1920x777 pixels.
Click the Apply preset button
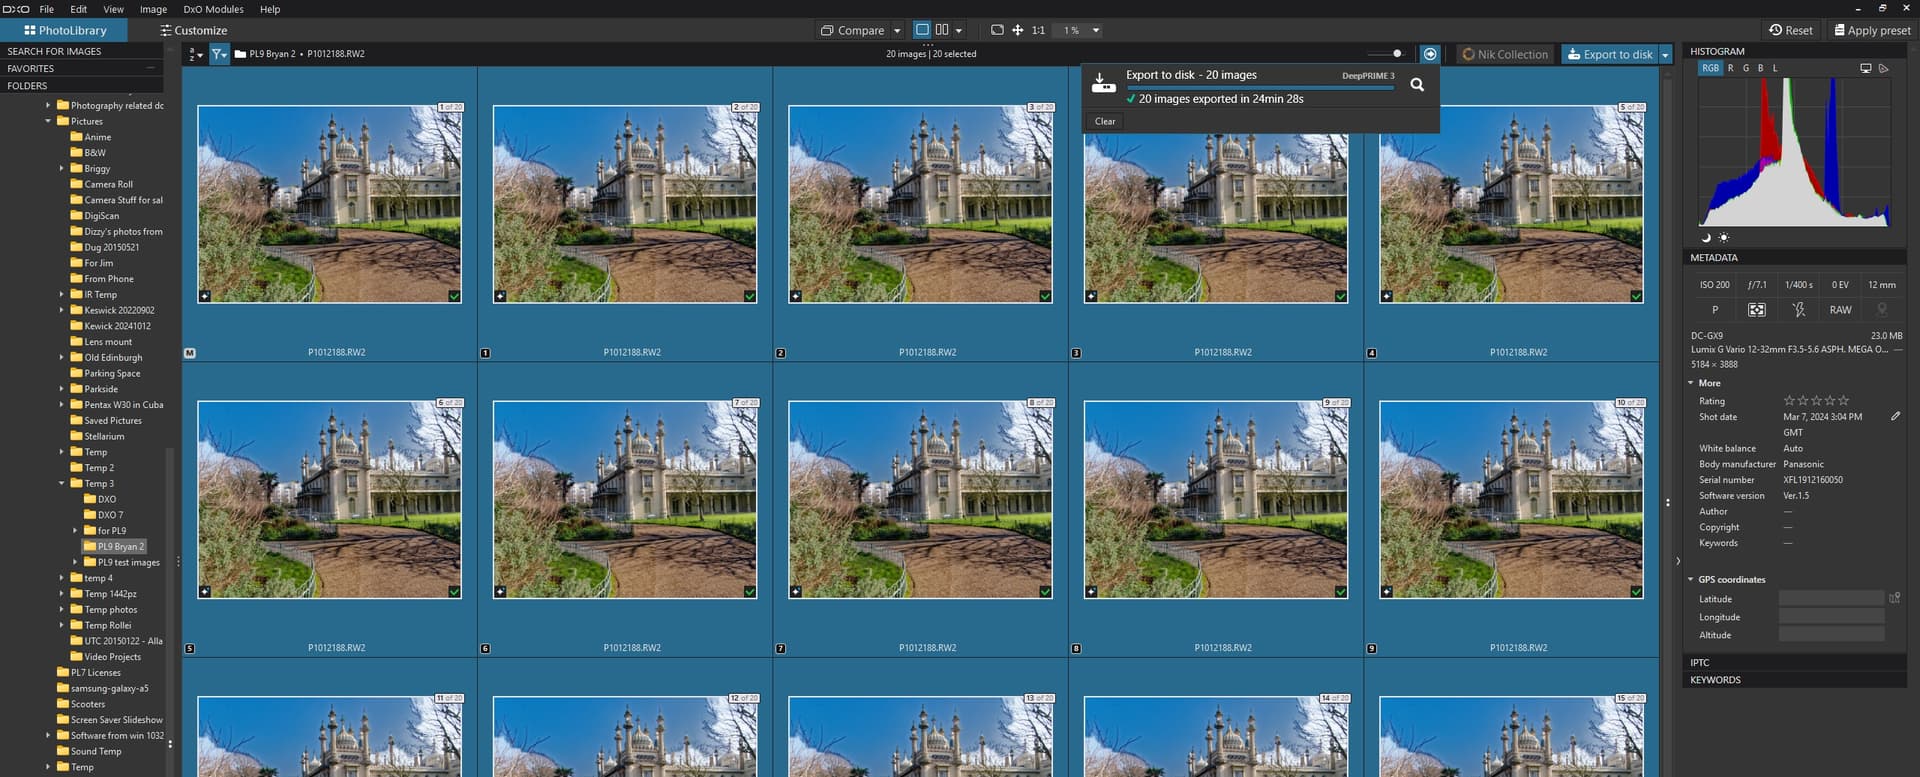click(x=1871, y=30)
